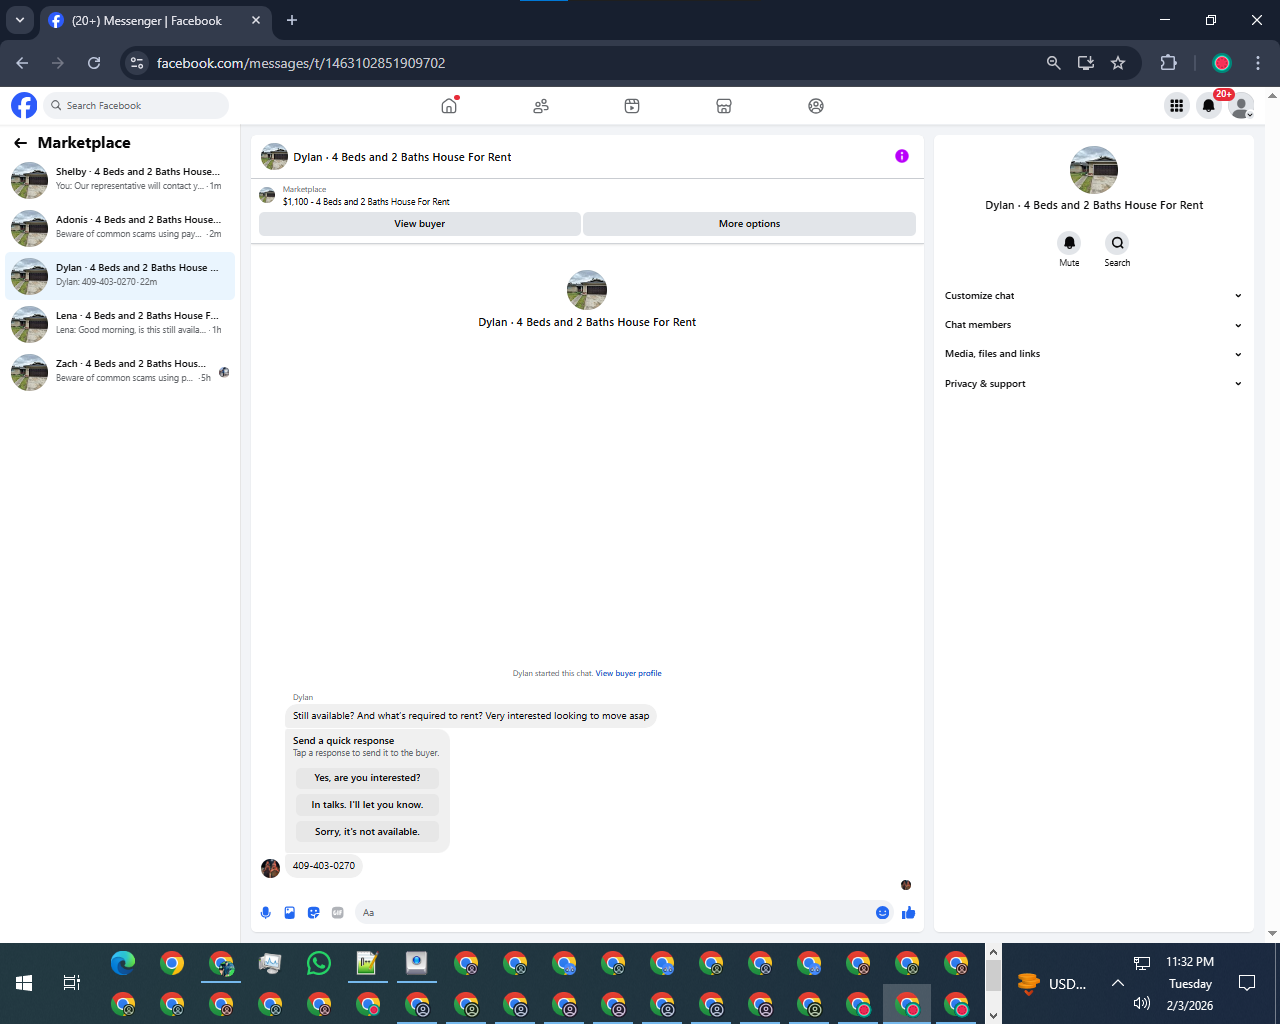Image resolution: width=1280 pixels, height=1024 pixels.
Task: Click the View buyer button
Action: (419, 224)
